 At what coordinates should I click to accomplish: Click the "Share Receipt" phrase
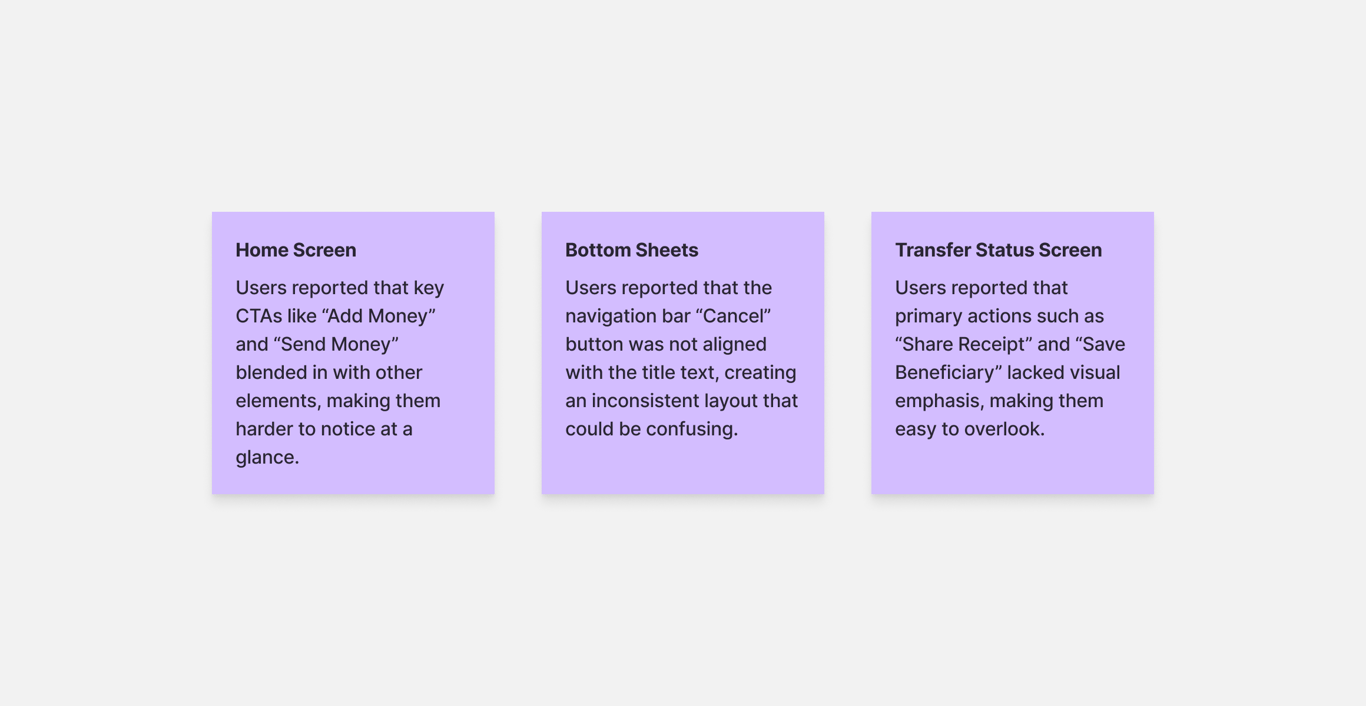pos(962,344)
